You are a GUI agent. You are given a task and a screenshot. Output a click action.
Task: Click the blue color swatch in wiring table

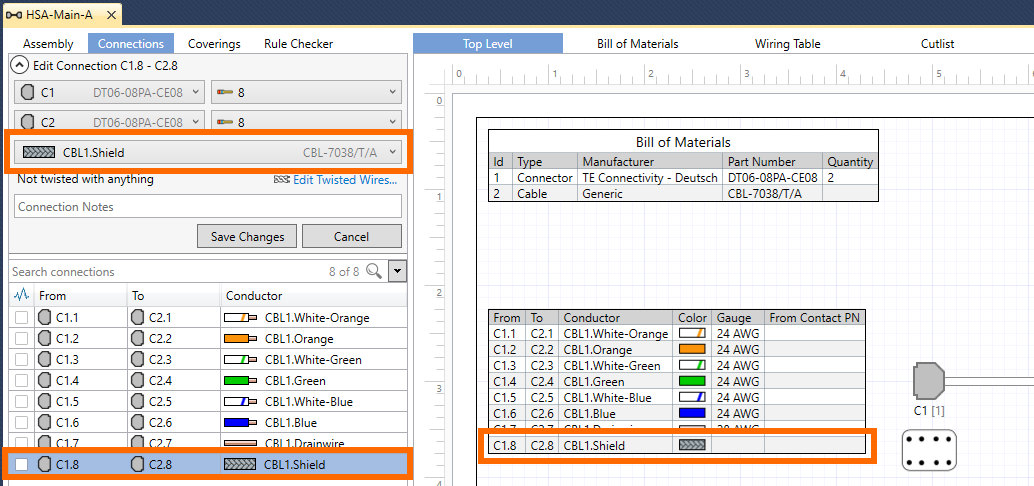click(x=692, y=413)
